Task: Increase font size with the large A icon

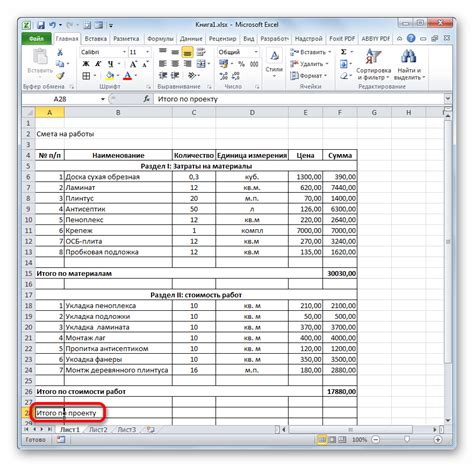Action: [133, 64]
